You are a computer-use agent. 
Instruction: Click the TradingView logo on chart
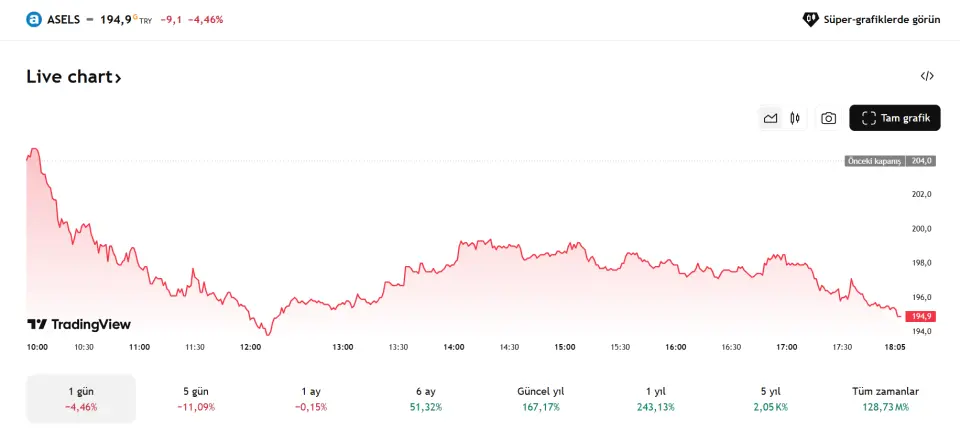pos(79,324)
